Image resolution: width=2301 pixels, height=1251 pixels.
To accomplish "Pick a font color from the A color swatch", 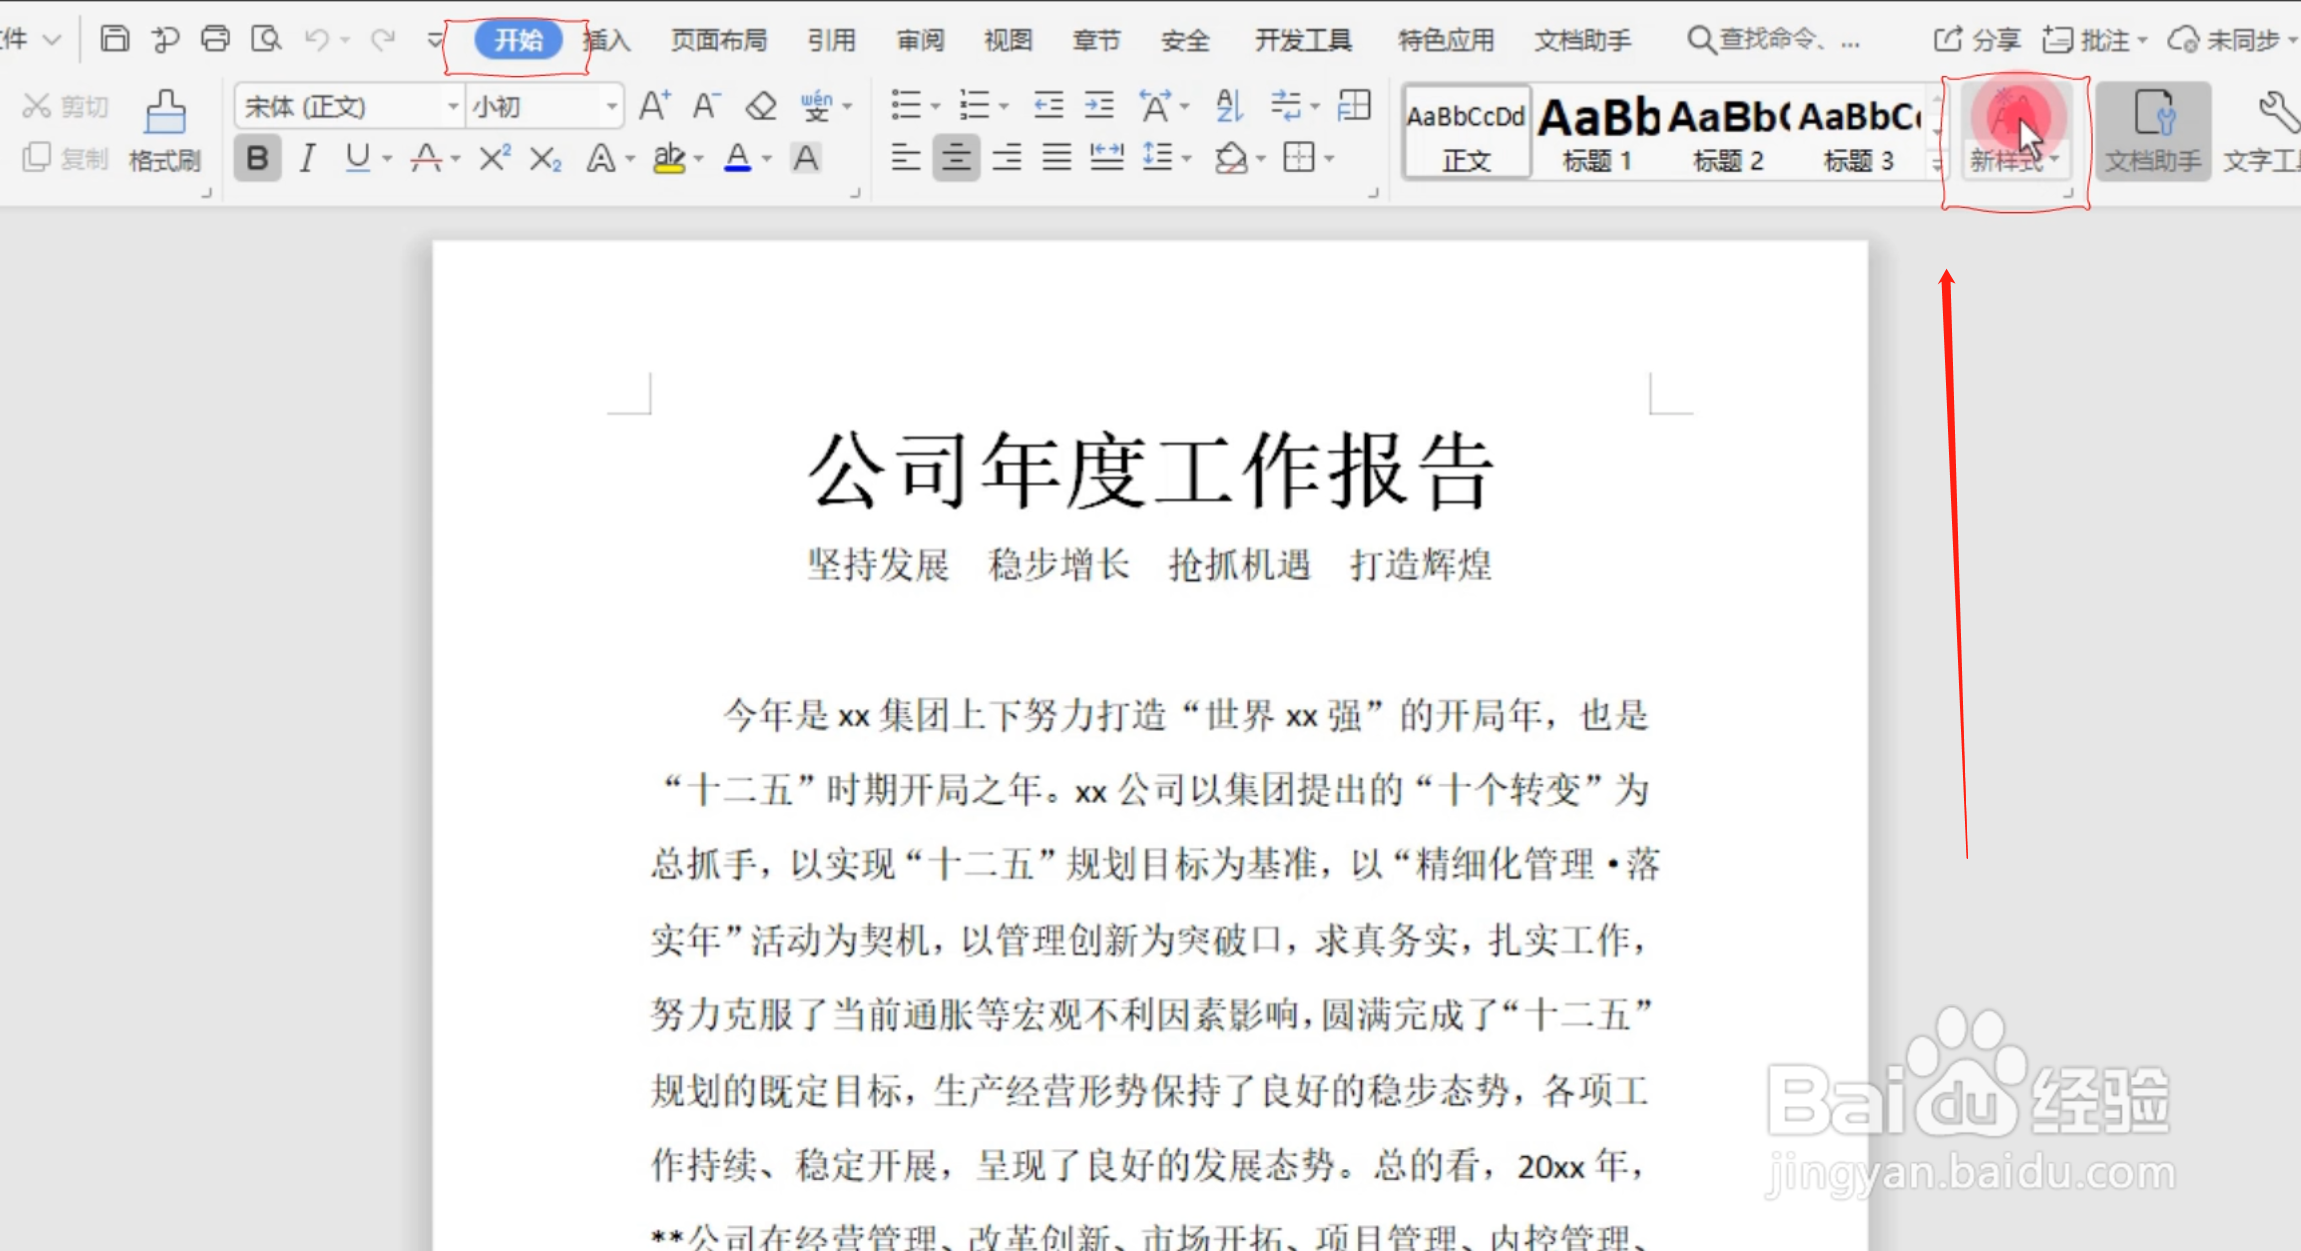I will [737, 157].
